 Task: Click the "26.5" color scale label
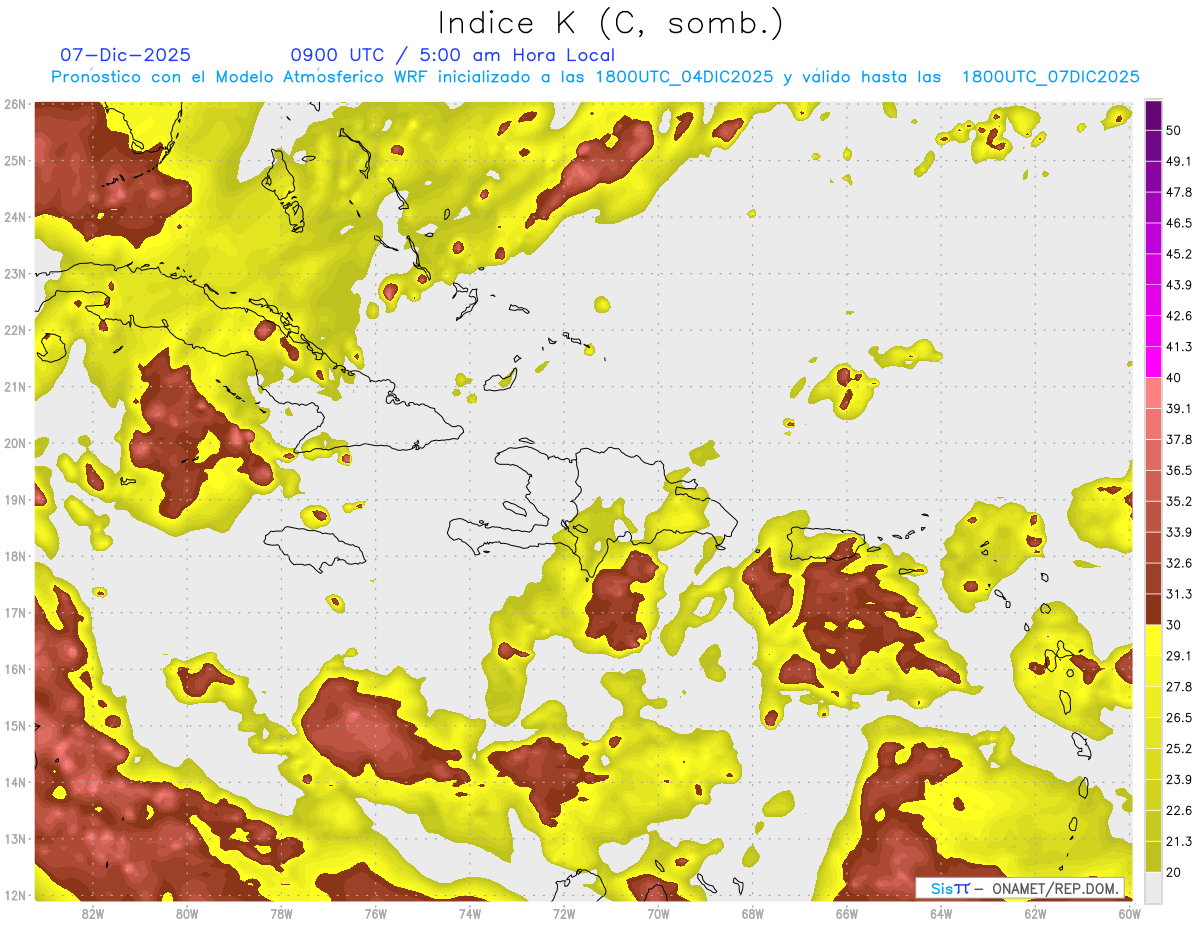coord(1178,718)
